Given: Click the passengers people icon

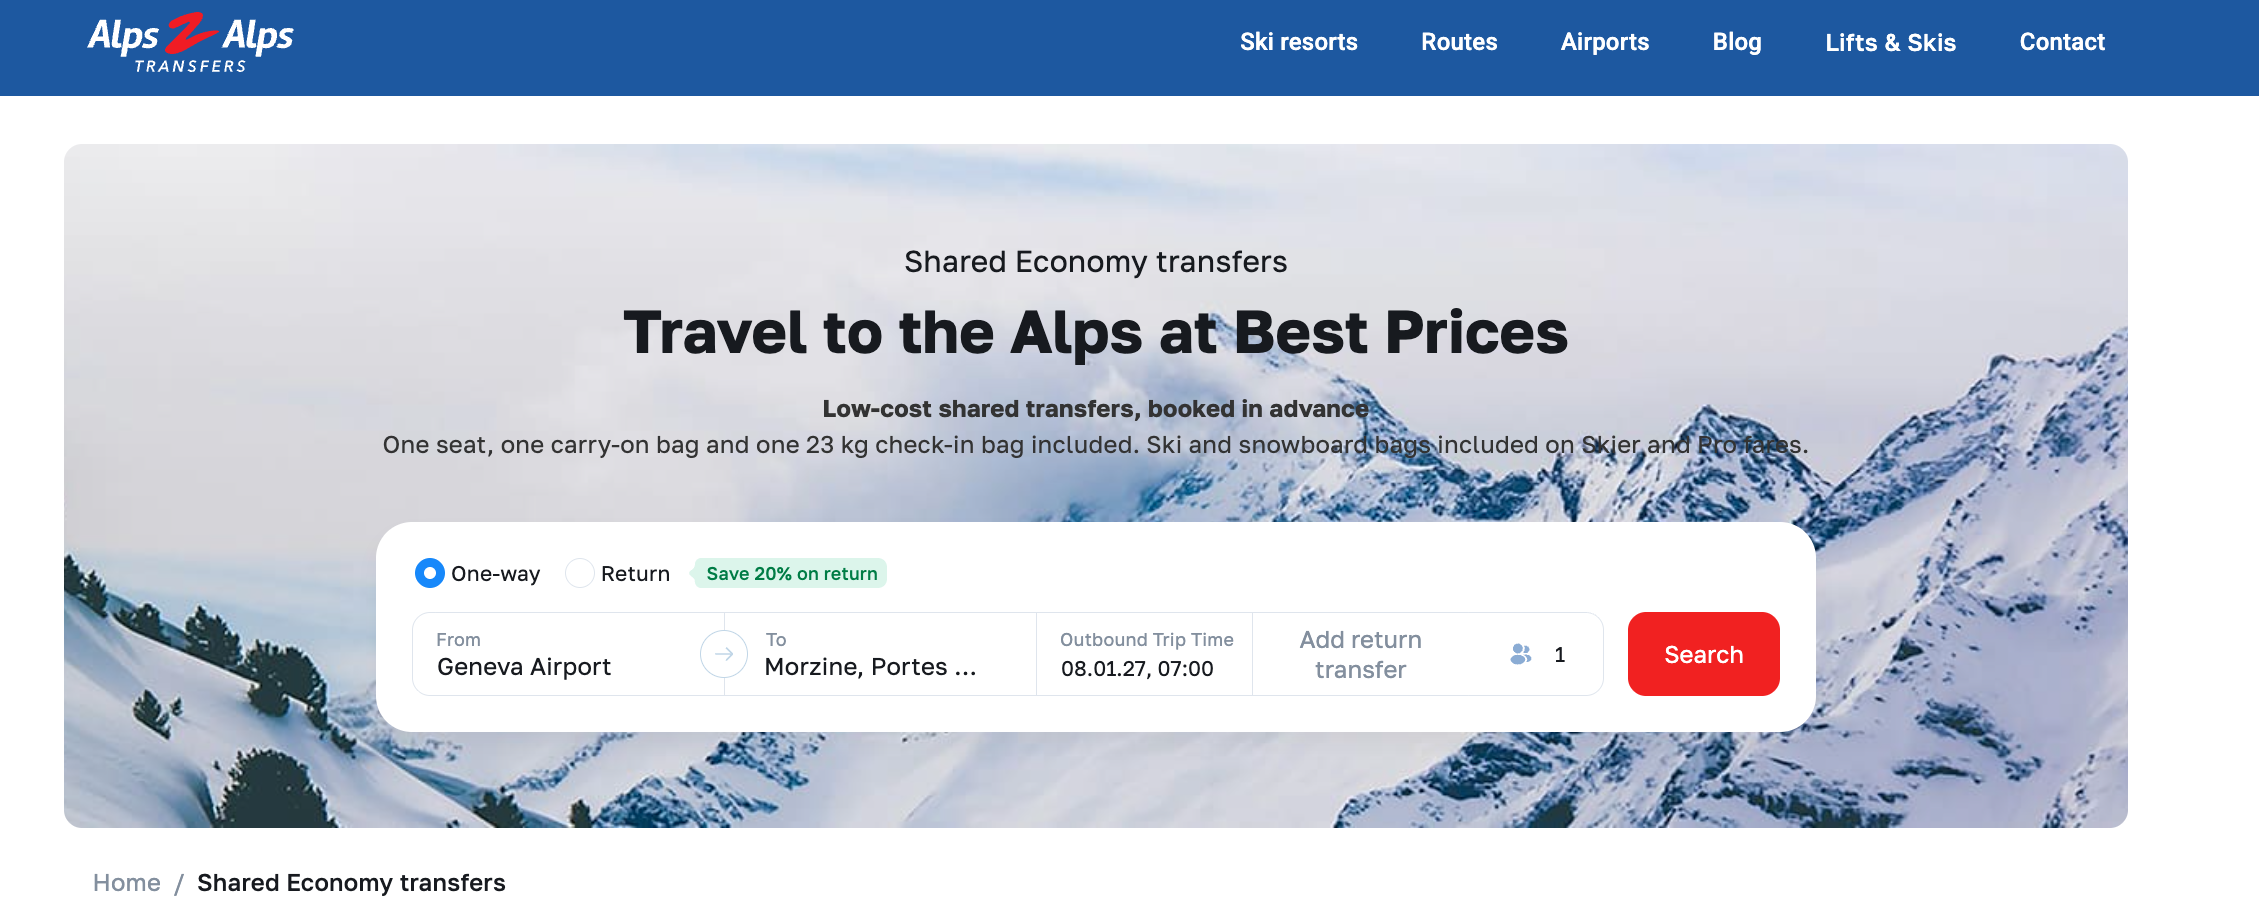Looking at the screenshot, I should 1521,654.
